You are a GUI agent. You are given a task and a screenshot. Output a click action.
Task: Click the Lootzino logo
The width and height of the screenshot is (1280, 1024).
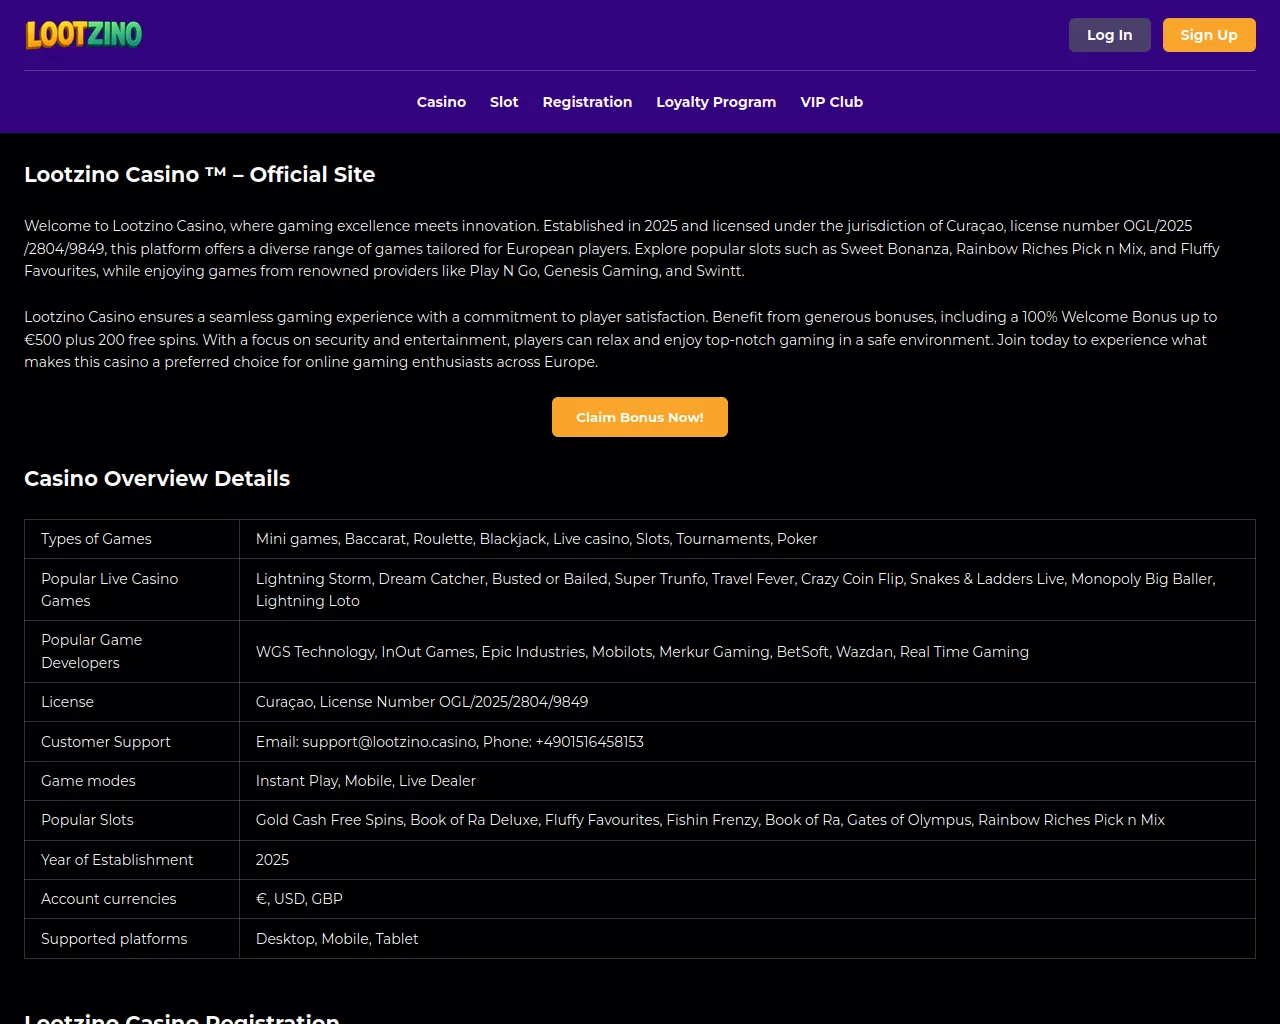[84, 35]
